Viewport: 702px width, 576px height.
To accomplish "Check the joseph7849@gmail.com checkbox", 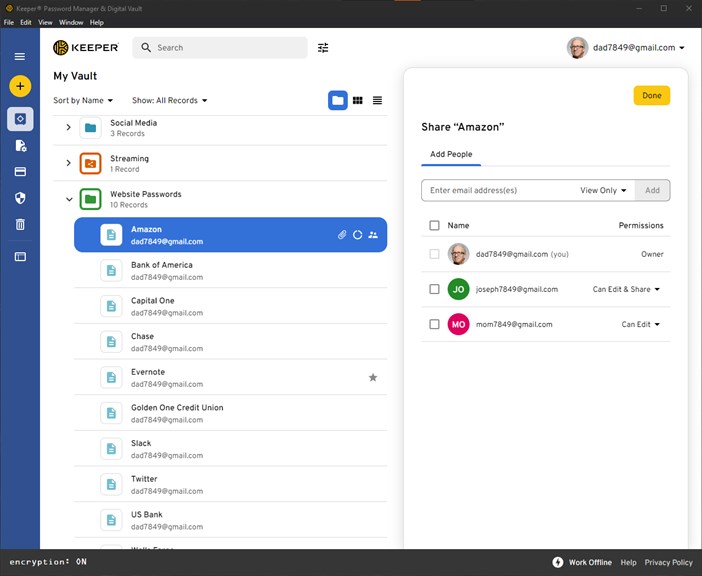I will point(434,289).
